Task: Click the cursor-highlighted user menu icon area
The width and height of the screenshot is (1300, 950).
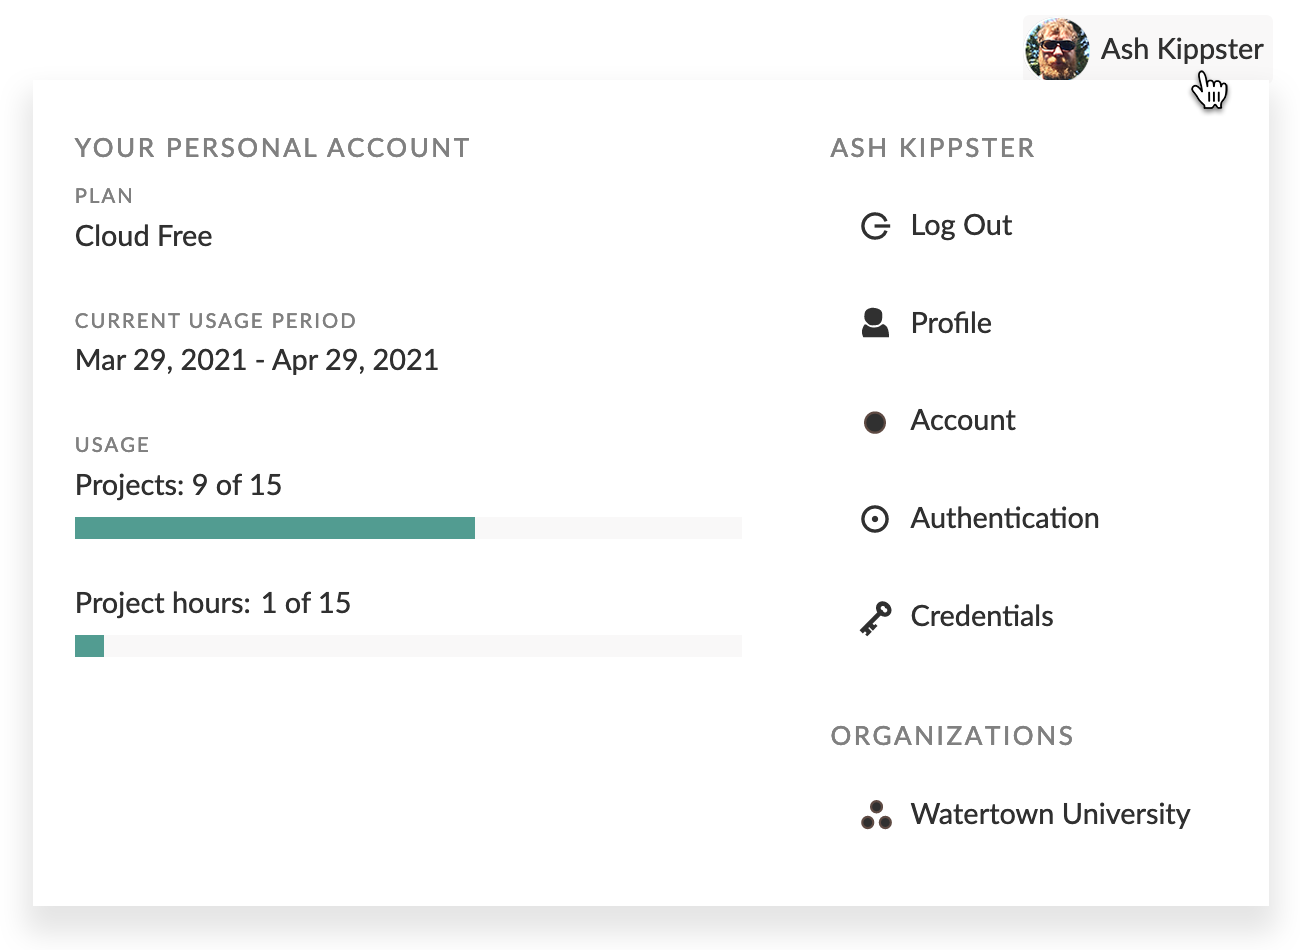Action: tap(1210, 91)
